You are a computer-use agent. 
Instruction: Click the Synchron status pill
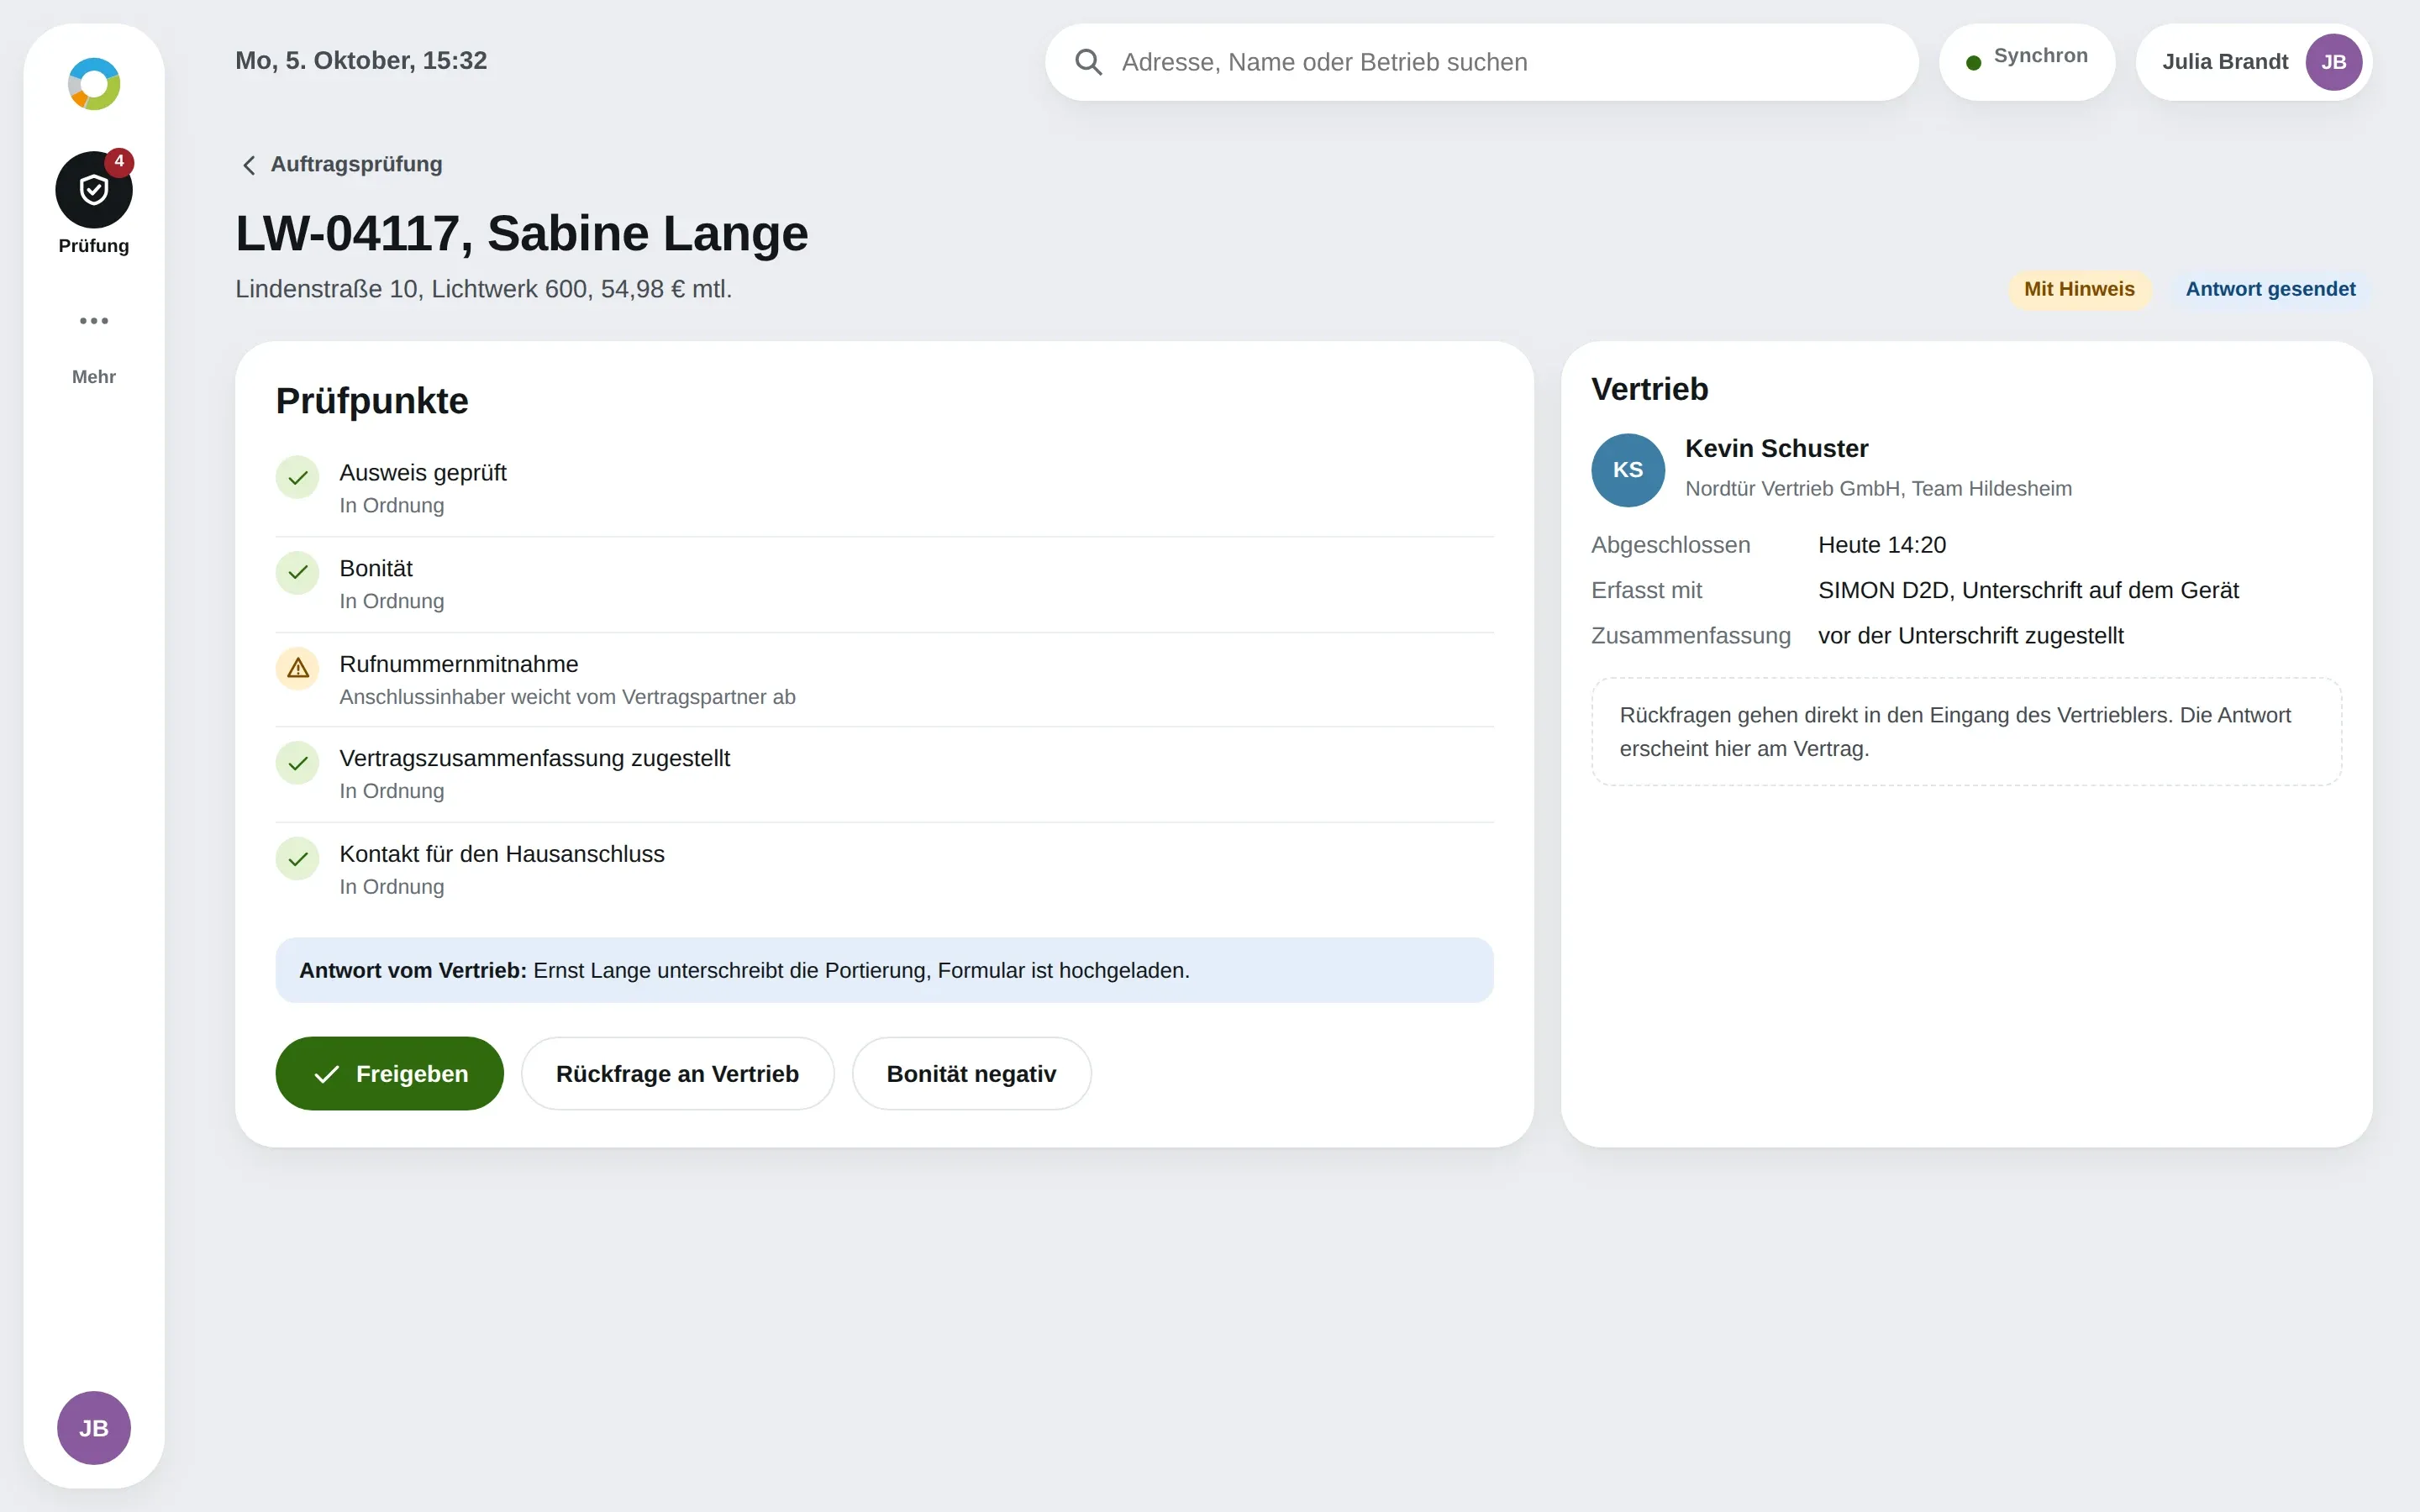coord(2026,62)
